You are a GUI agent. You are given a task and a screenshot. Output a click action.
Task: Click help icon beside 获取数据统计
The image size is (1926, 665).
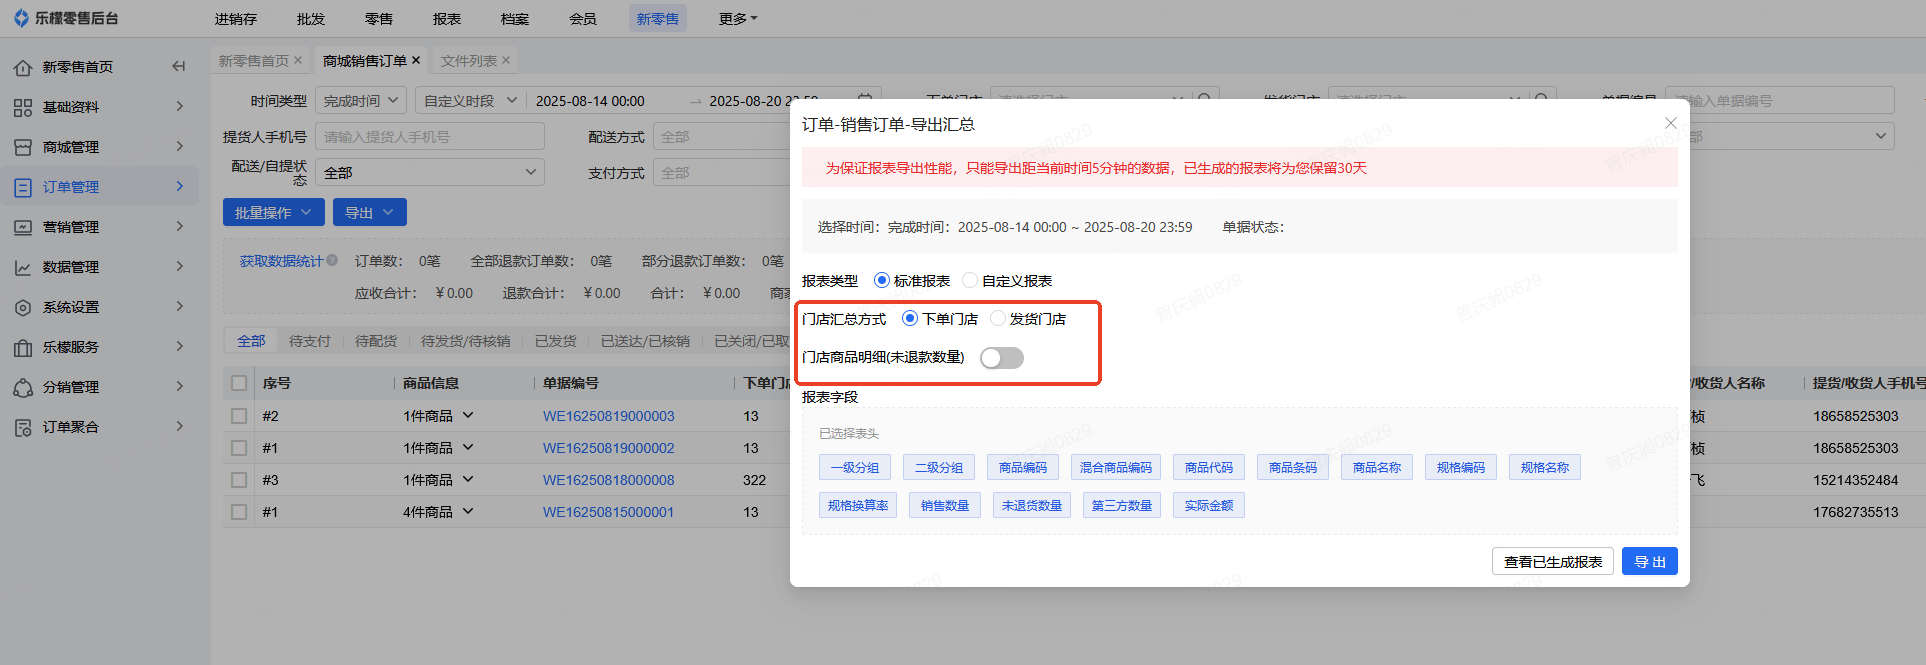pyautogui.click(x=332, y=261)
